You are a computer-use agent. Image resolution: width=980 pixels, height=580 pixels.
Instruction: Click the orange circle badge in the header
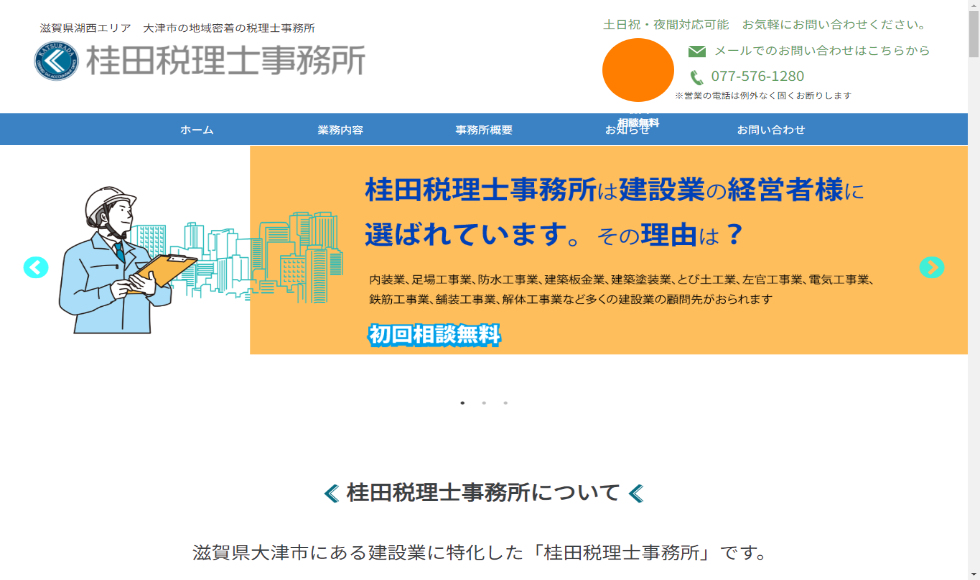pos(638,70)
